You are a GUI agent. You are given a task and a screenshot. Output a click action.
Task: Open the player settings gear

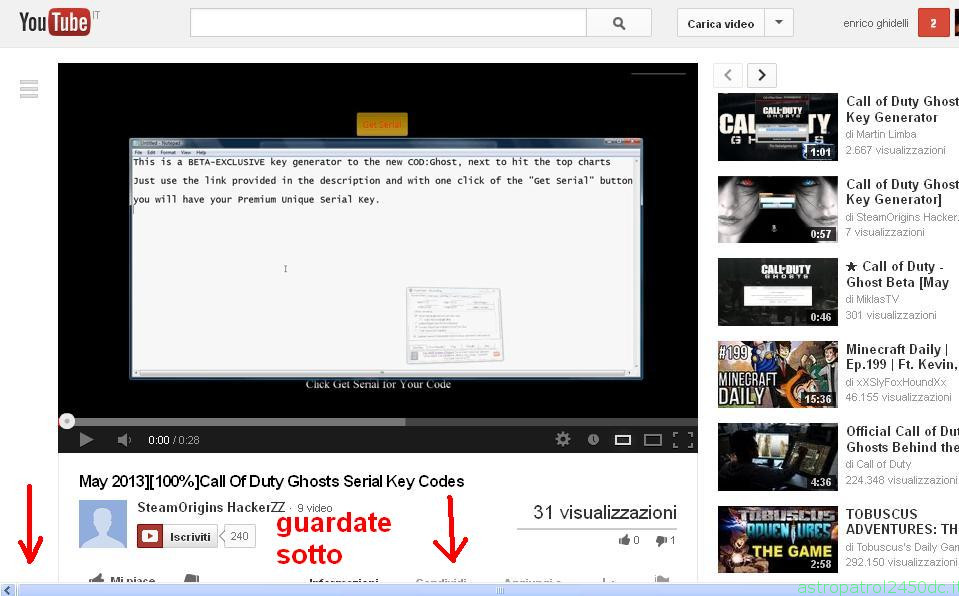click(x=563, y=439)
